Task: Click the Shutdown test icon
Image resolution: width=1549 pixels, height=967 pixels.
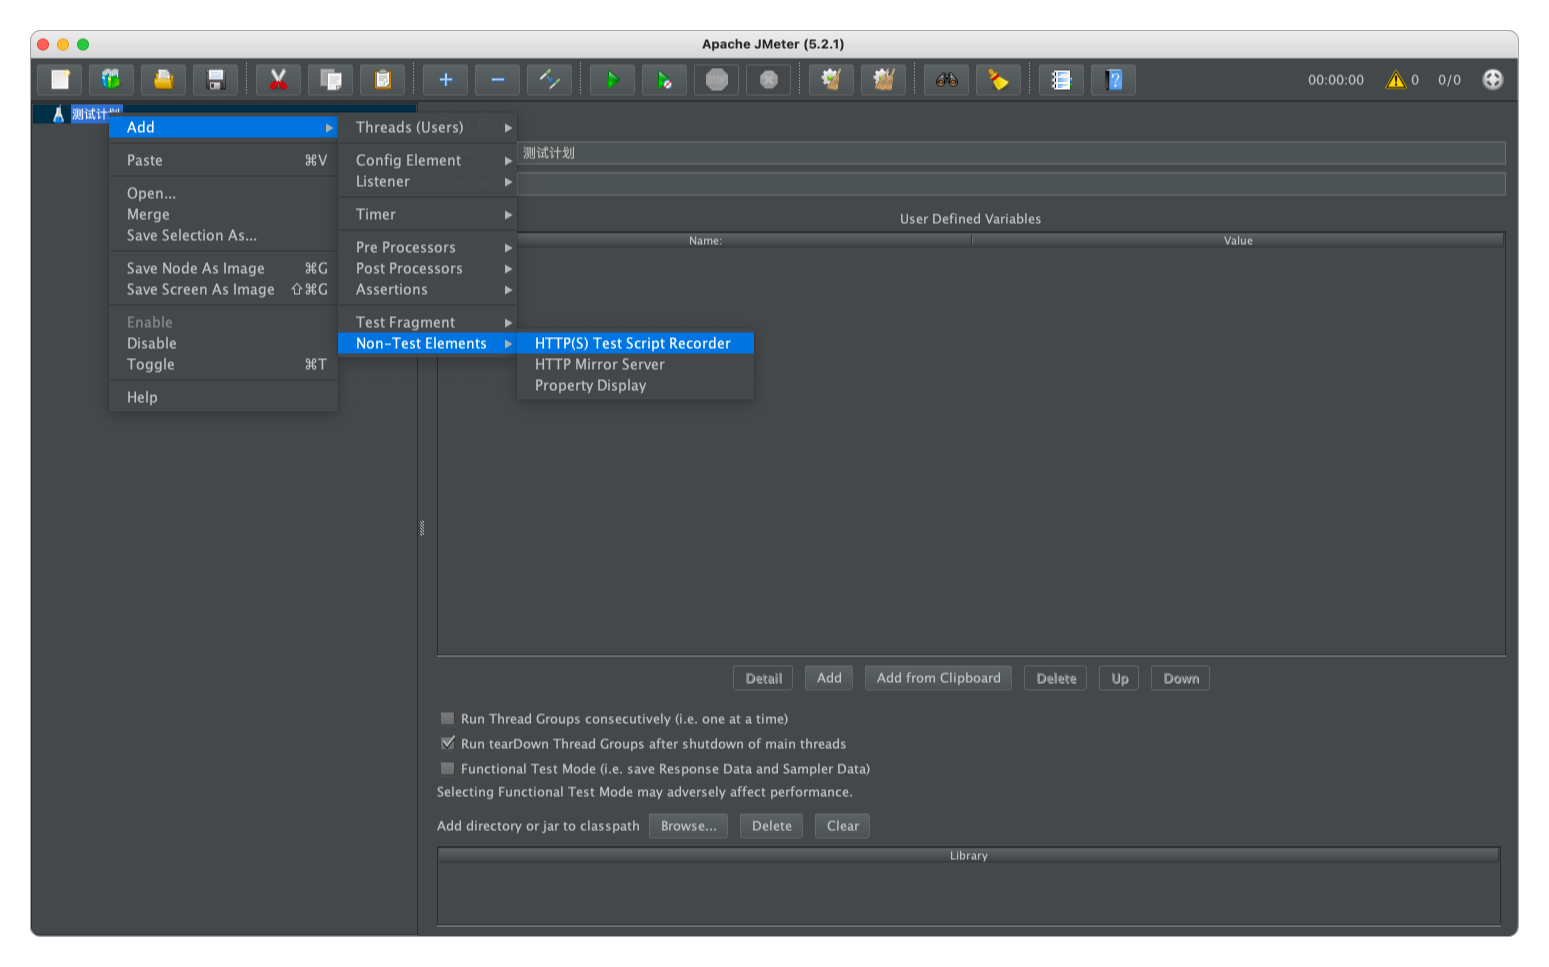Action: click(x=769, y=80)
